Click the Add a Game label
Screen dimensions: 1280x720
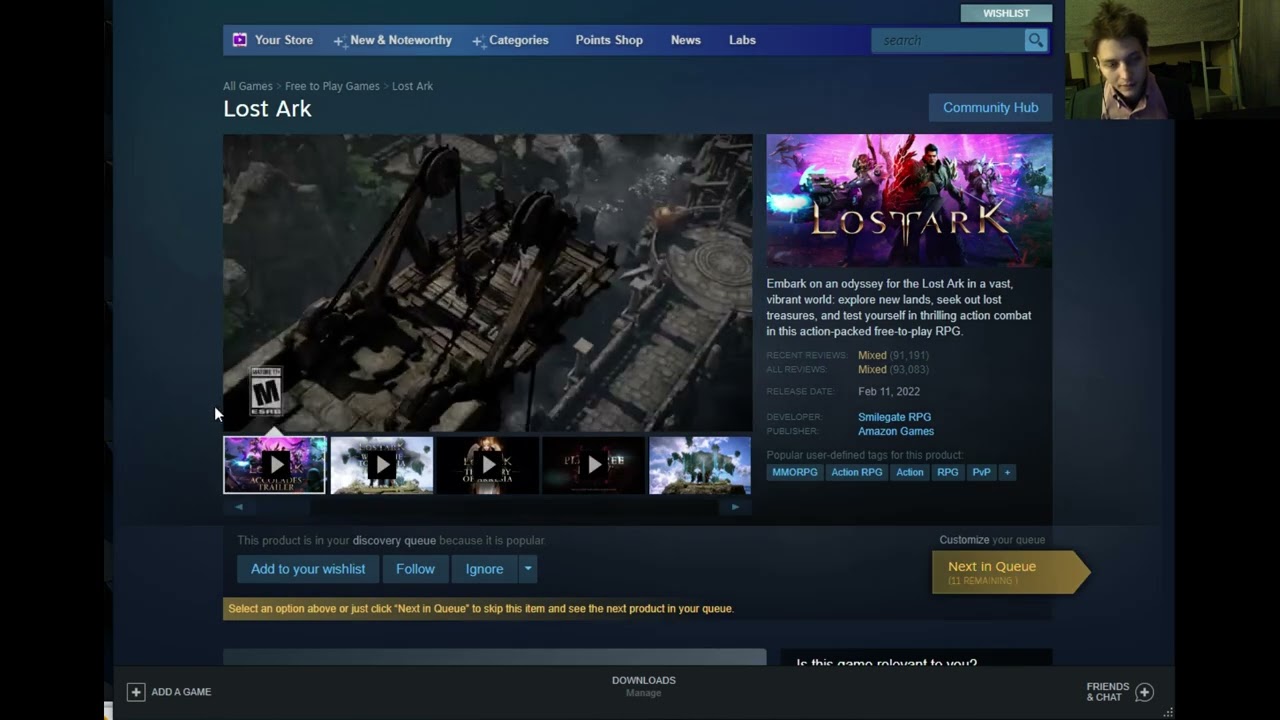(x=181, y=692)
